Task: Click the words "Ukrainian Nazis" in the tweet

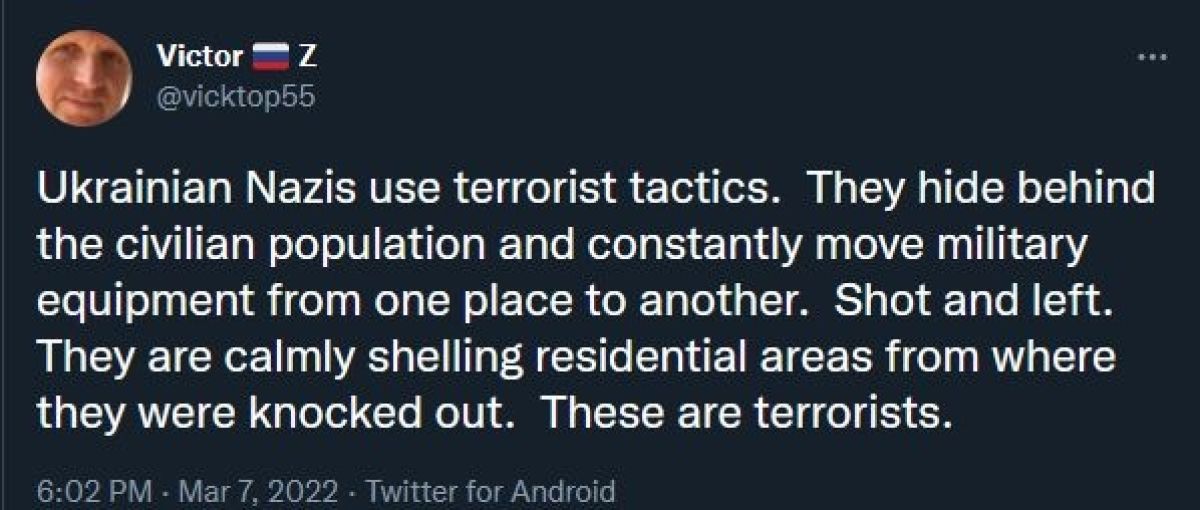Action: tap(190, 190)
